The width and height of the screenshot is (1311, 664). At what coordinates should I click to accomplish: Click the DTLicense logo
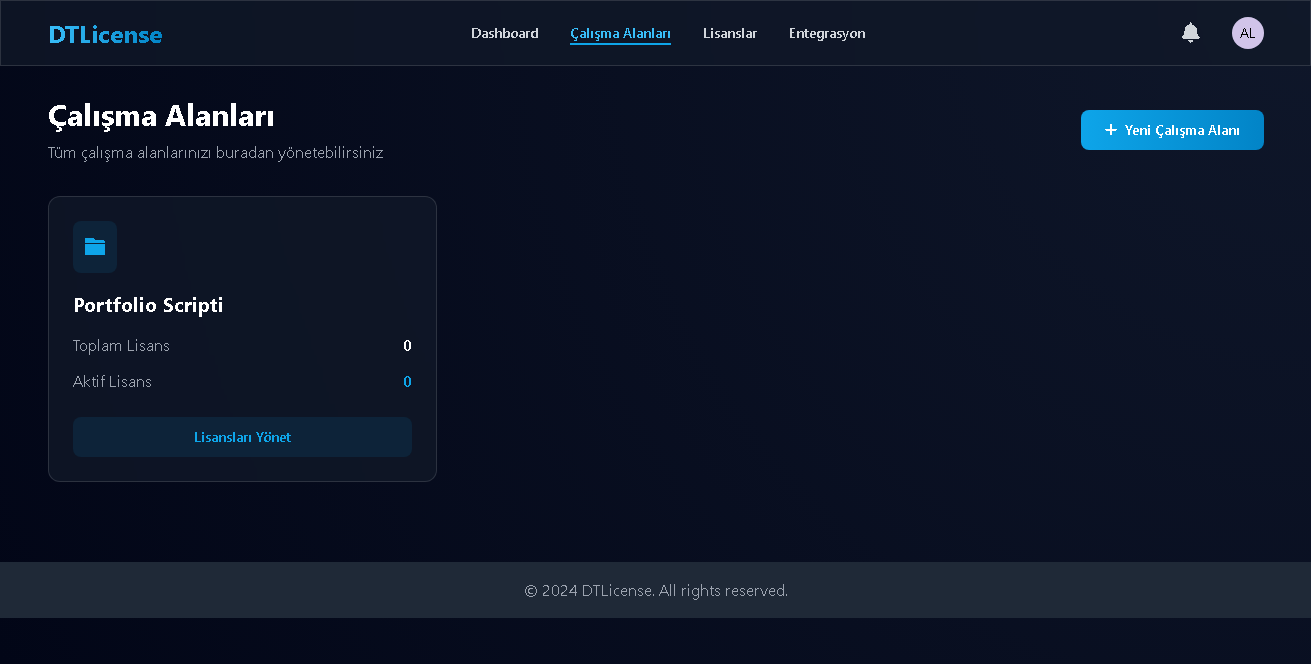pos(105,34)
